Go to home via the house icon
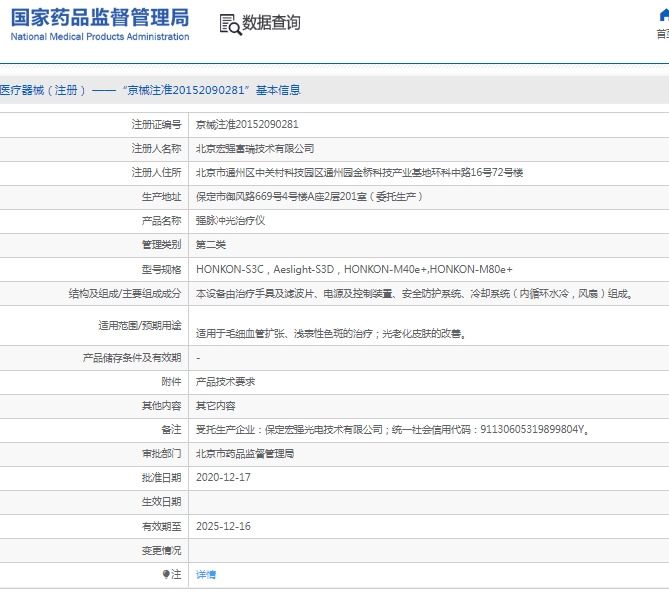Image resolution: width=669 pixels, height=595 pixels. click(664, 16)
